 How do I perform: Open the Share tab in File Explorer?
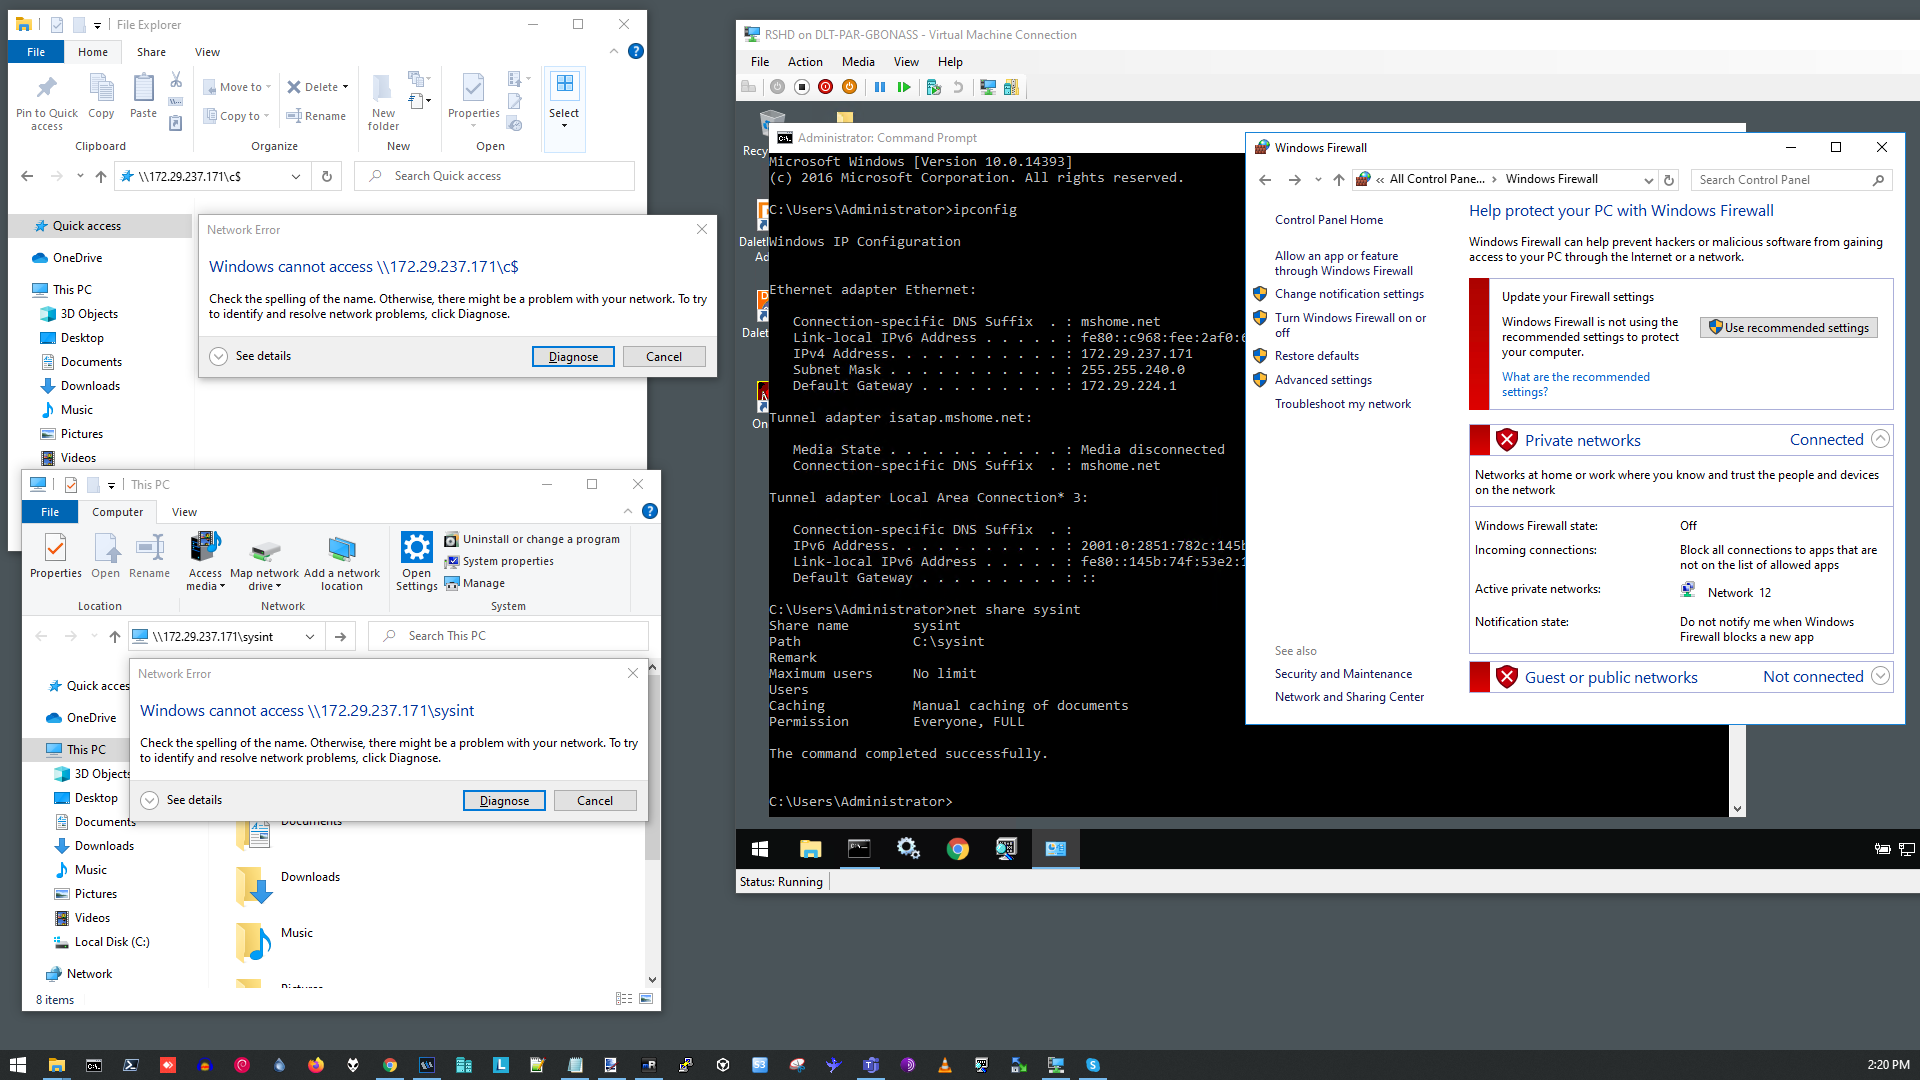pos(151,52)
